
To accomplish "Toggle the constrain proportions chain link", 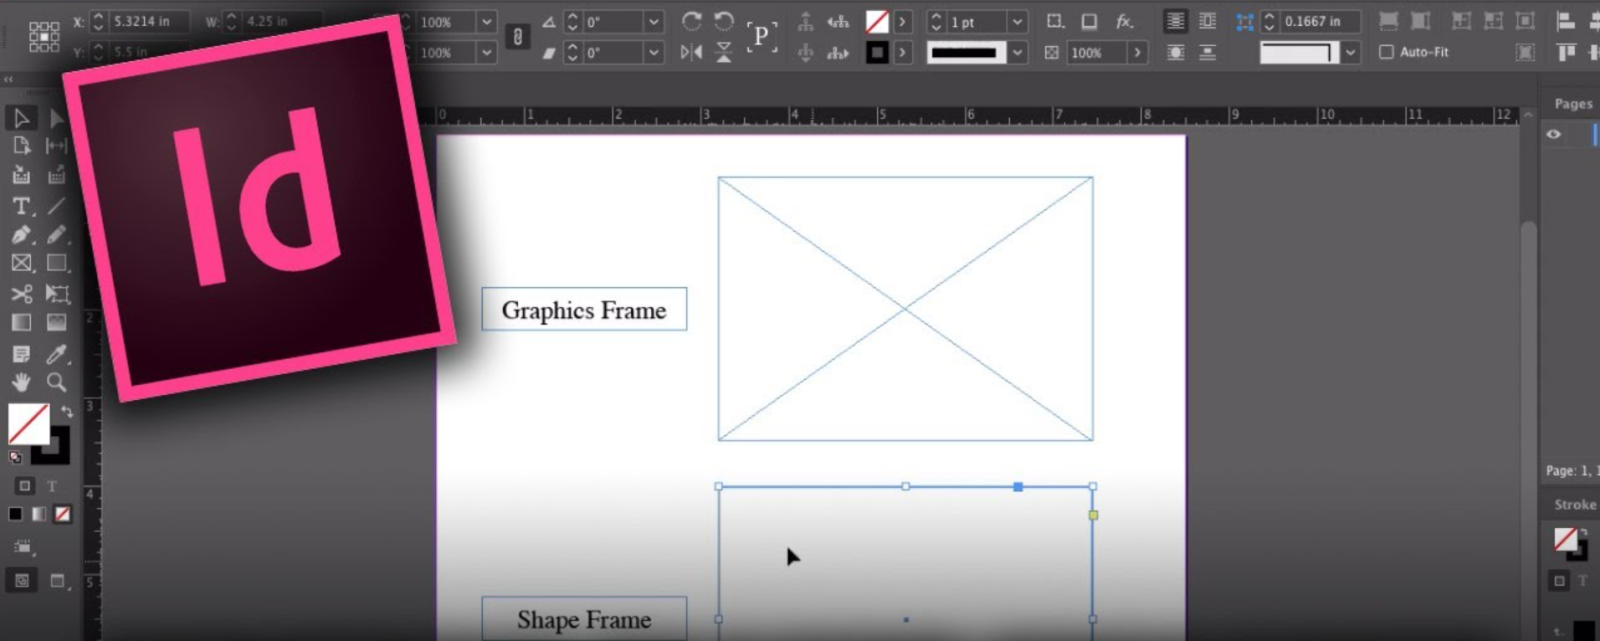I will pyautogui.click(x=517, y=37).
